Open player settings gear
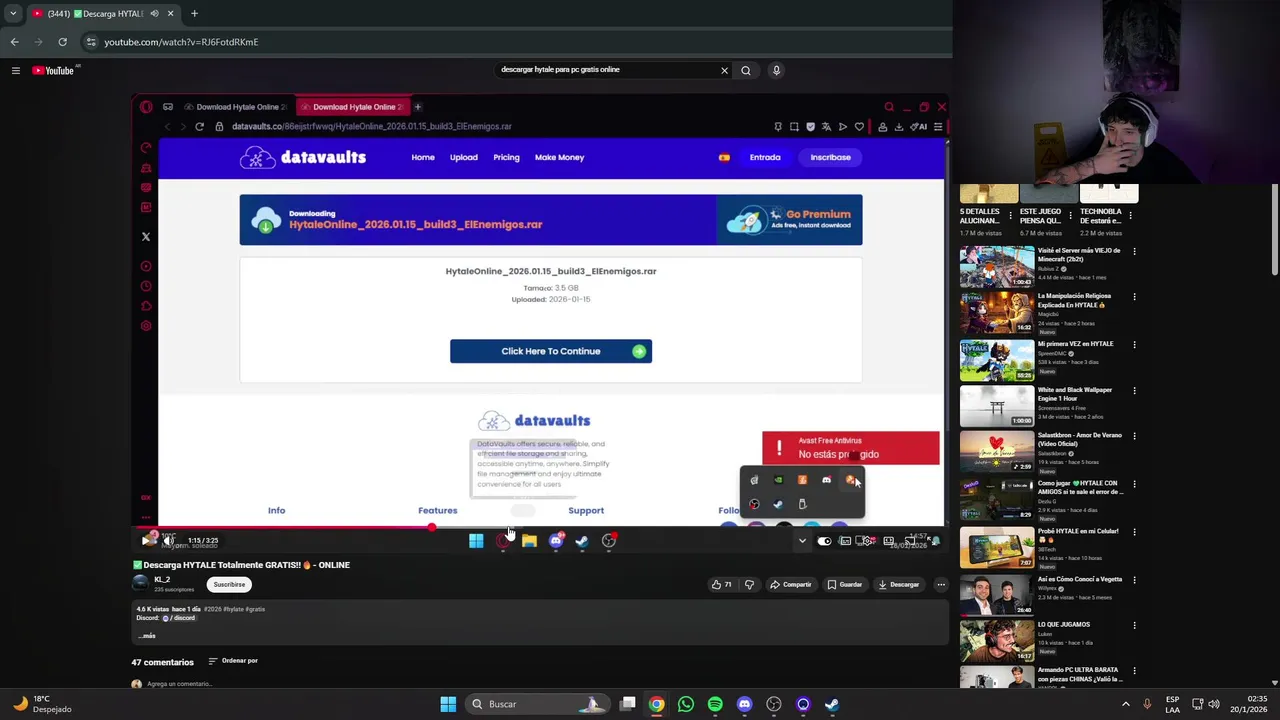The width and height of the screenshot is (1280, 720). click(x=867, y=540)
